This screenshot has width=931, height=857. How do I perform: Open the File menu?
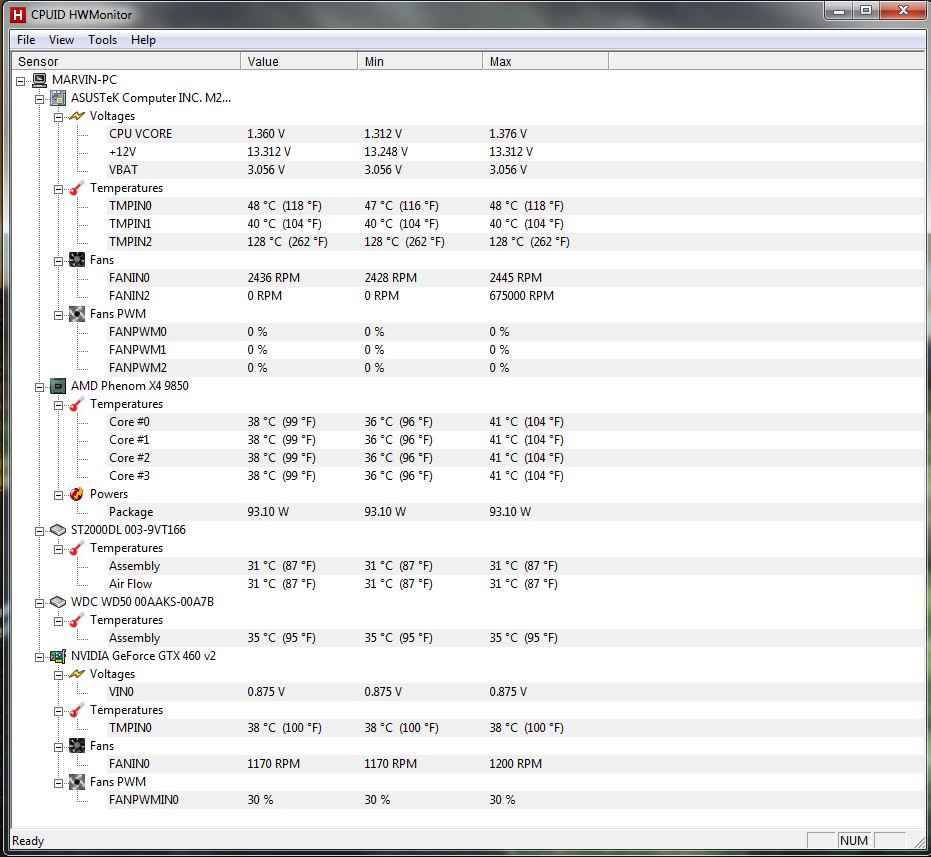point(26,40)
